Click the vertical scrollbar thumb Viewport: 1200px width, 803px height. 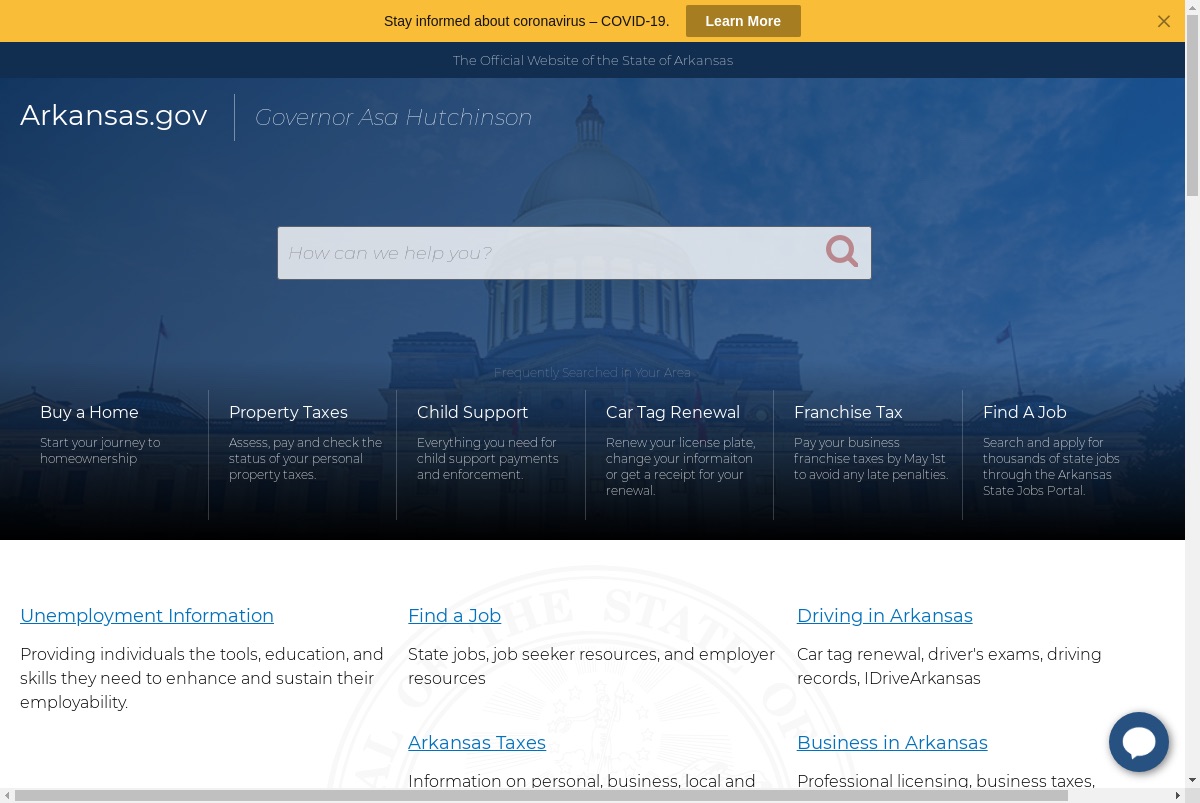(x=1192, y=105)
